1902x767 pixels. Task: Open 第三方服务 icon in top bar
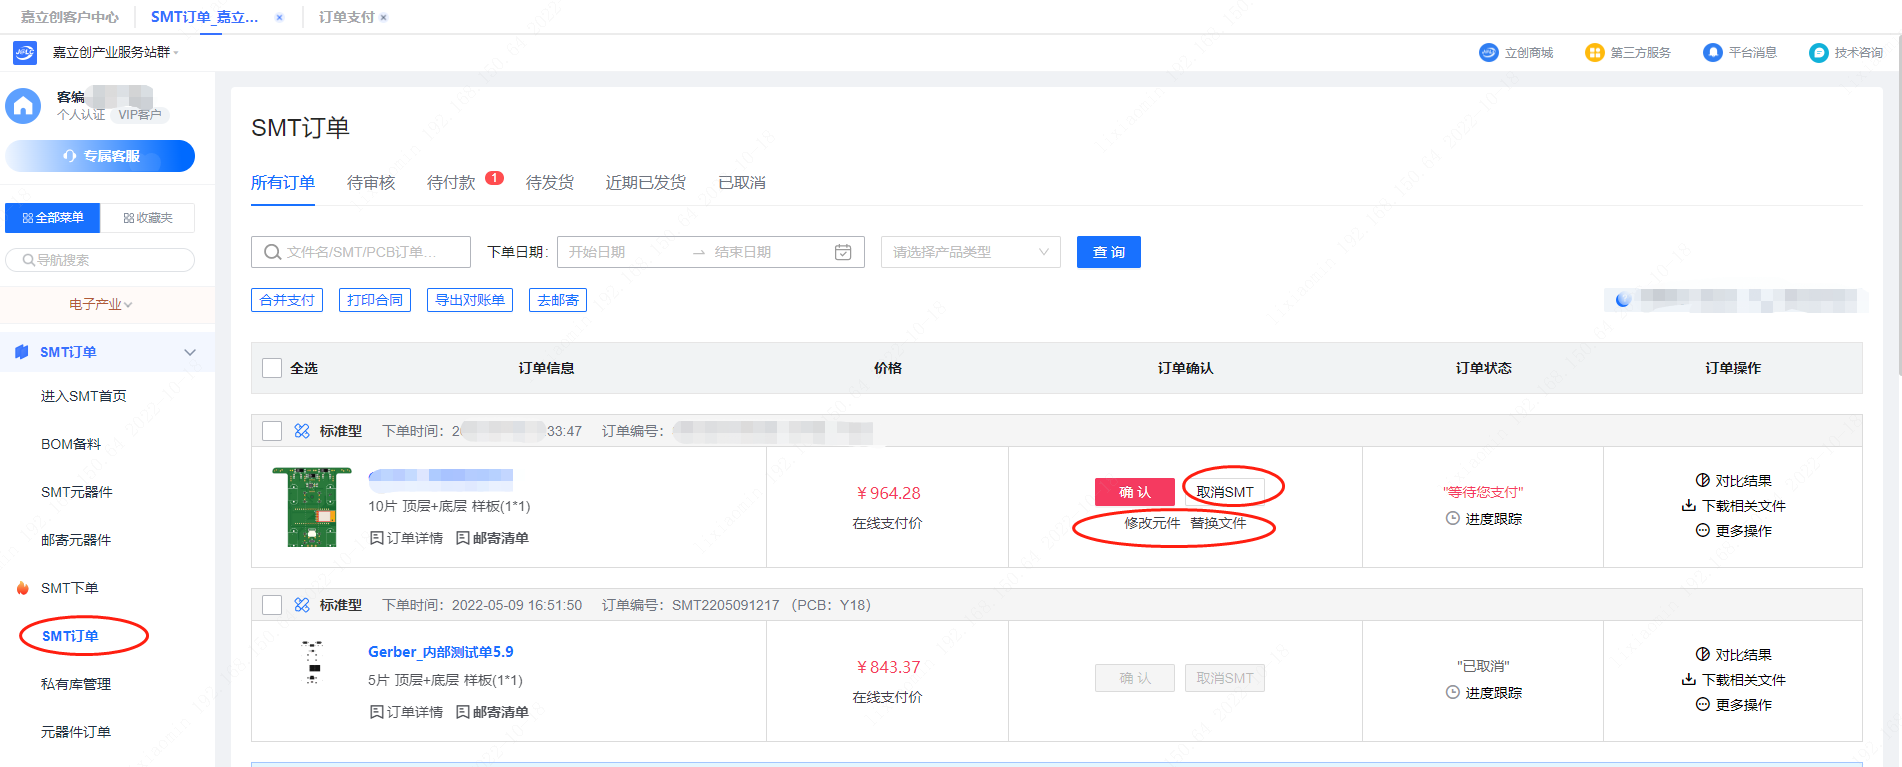point(1594,53)
